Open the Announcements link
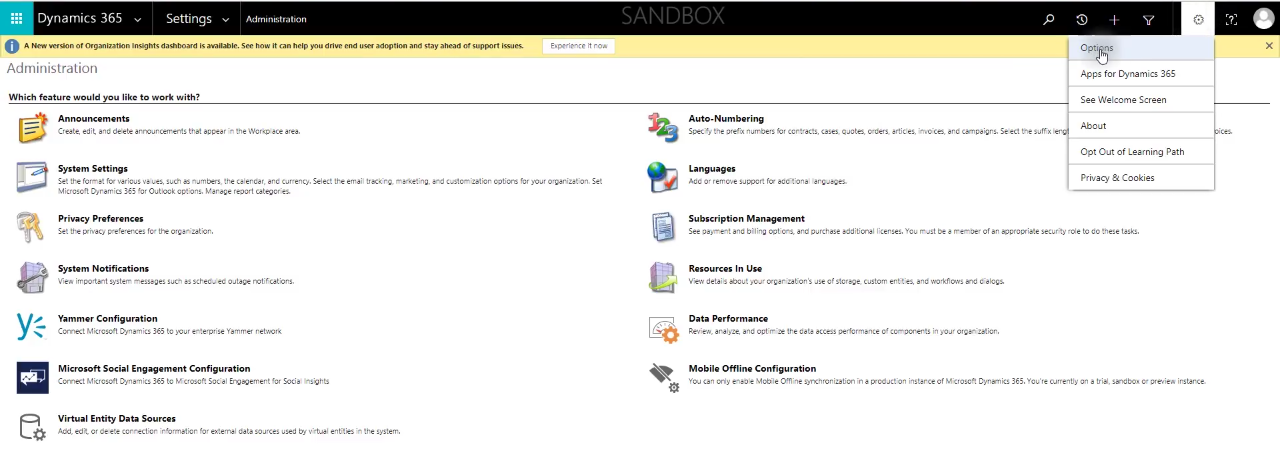The image size is (1280, 468). point(94,119)
